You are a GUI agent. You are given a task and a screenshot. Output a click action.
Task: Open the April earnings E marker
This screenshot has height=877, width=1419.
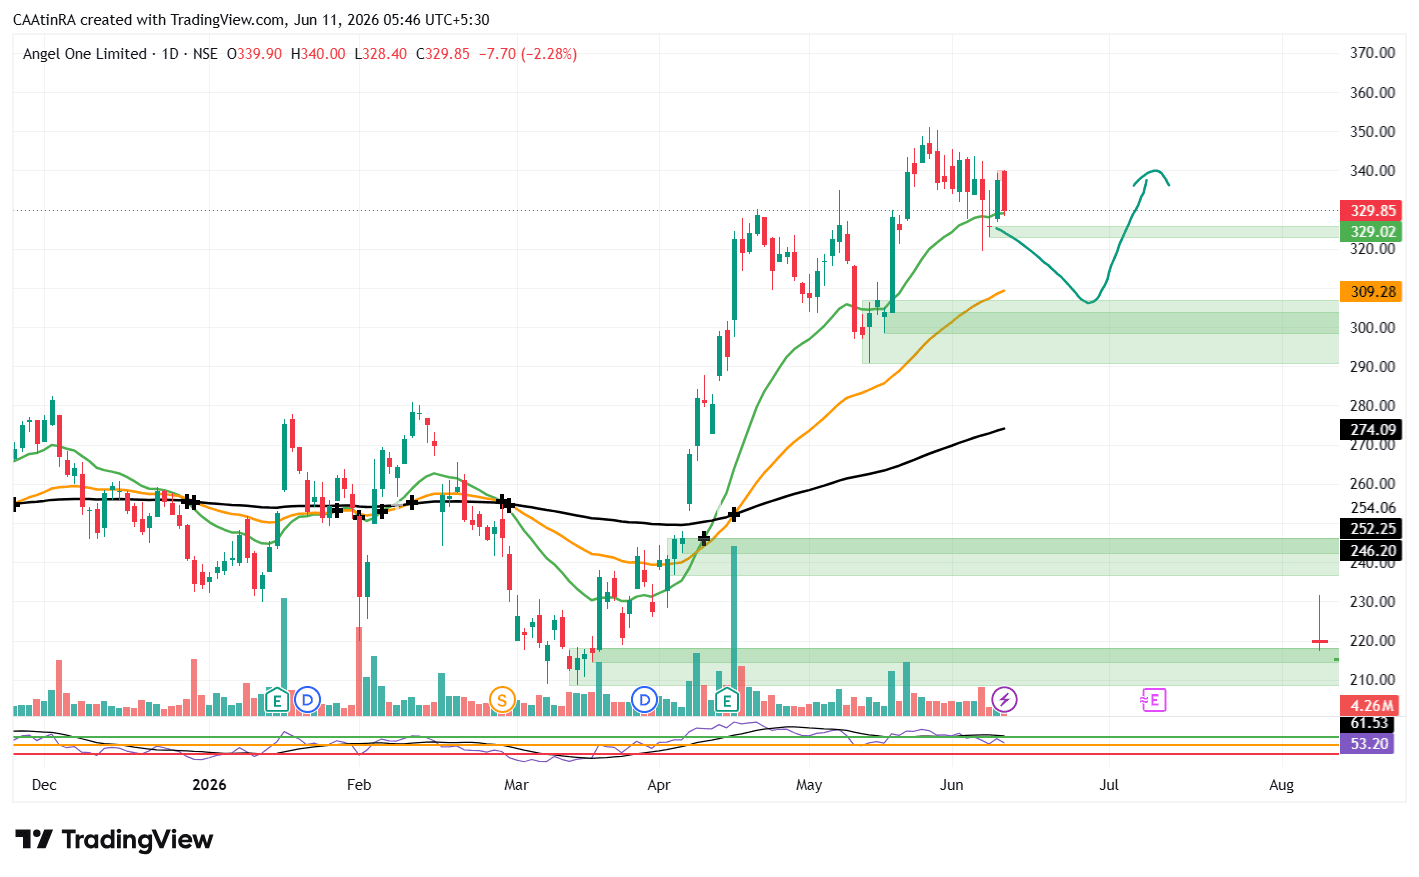[x=727, y=700]
